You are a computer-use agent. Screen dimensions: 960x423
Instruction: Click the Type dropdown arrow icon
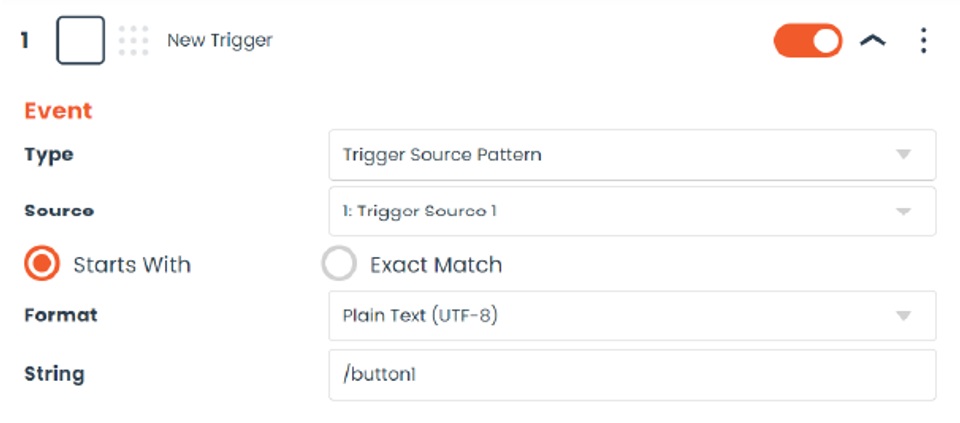click(903, 155)
